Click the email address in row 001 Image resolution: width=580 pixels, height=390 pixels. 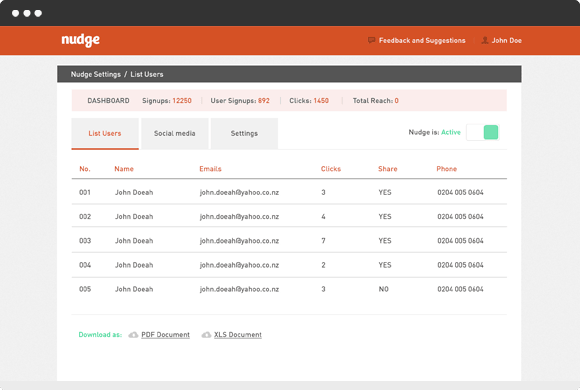(x=239, y=192)
